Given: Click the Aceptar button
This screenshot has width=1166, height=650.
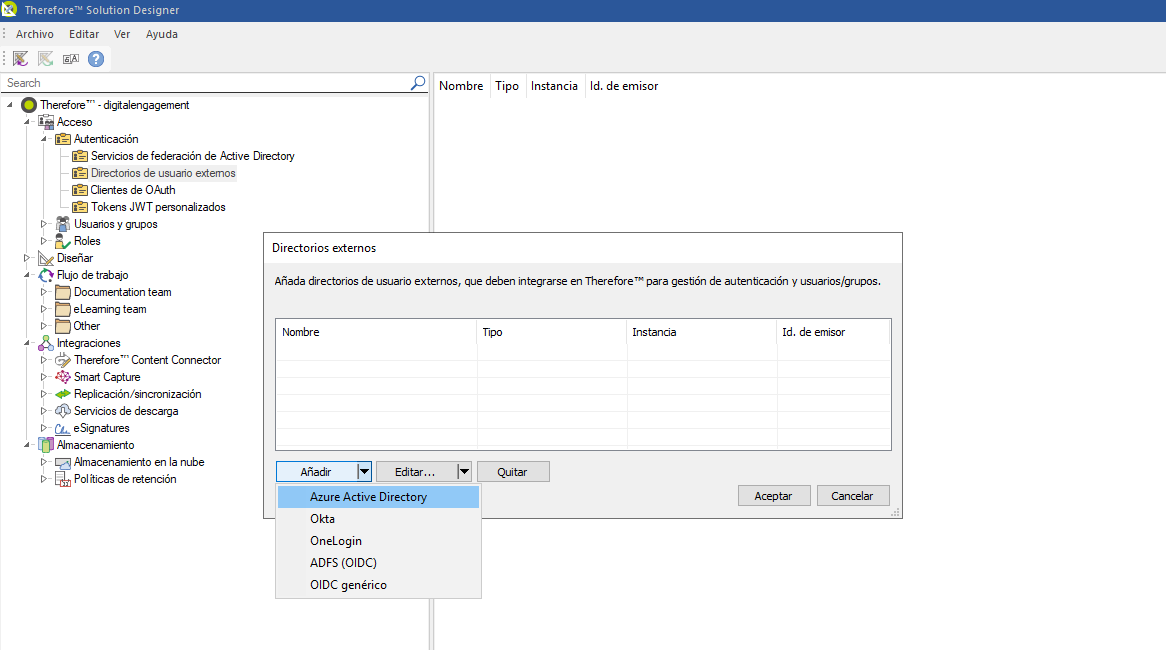Looking at the screenshot, I should (x=774, y=495).
